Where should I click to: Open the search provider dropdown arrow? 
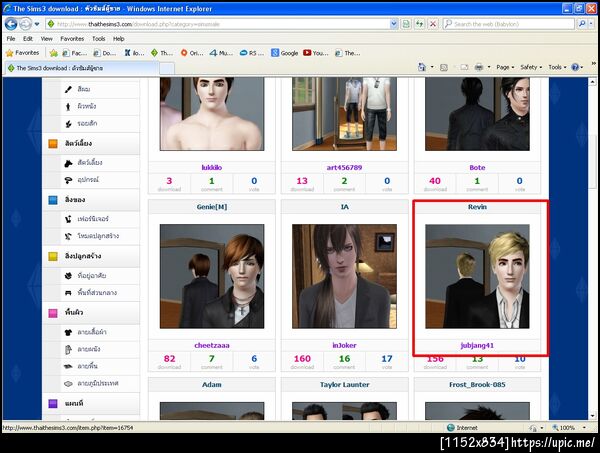[x=591, y=24]
